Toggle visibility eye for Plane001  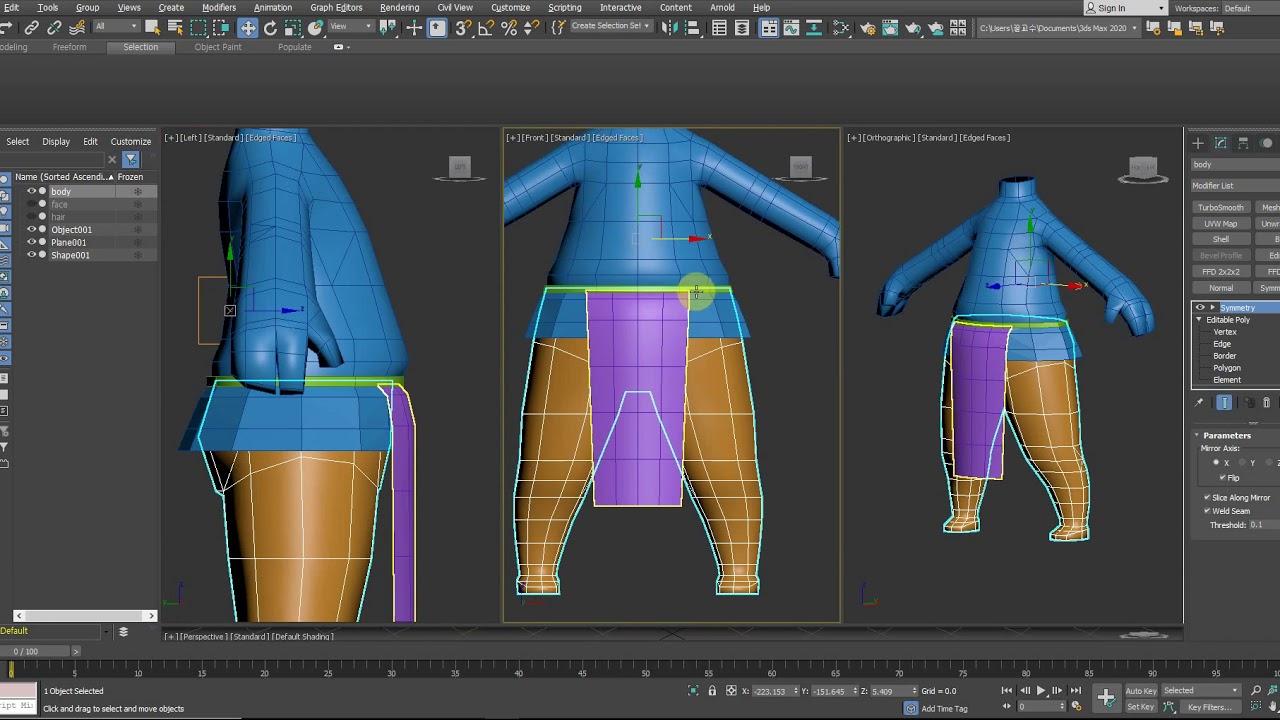[31, 242]
